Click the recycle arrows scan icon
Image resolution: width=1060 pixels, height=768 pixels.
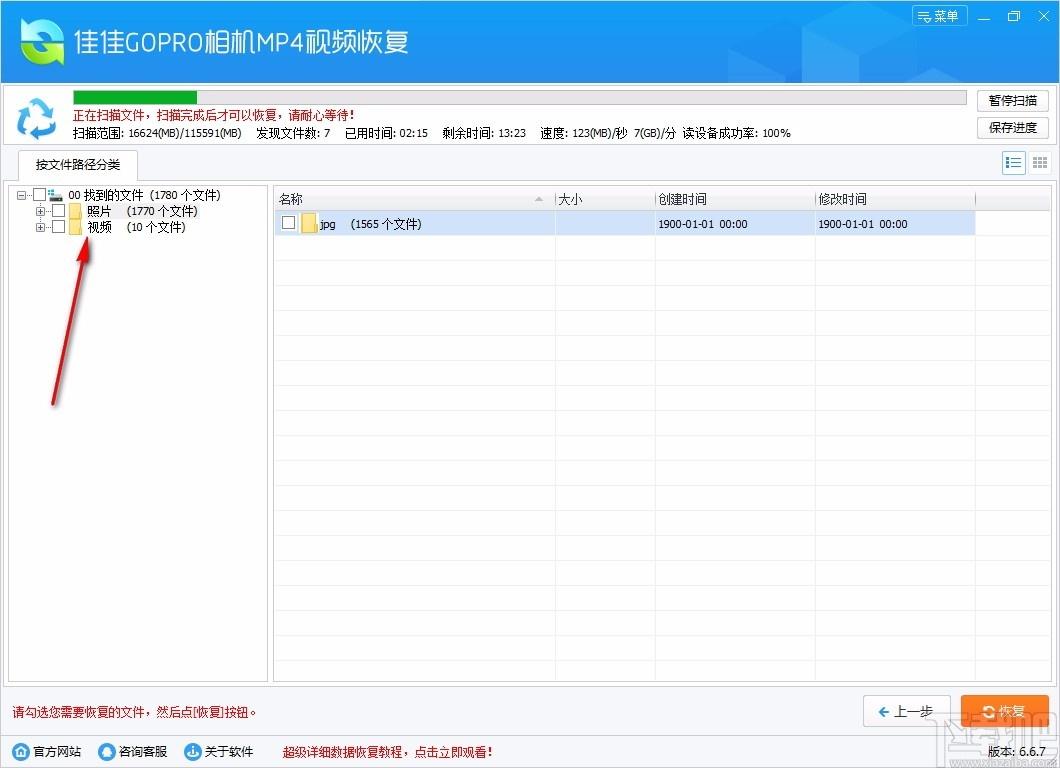[37, 118]
